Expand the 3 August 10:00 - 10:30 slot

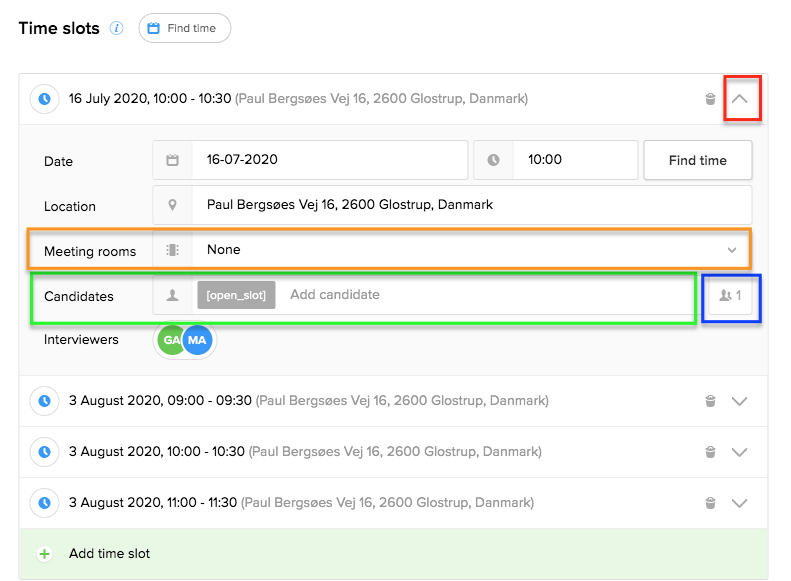click(x=740, y=452)
